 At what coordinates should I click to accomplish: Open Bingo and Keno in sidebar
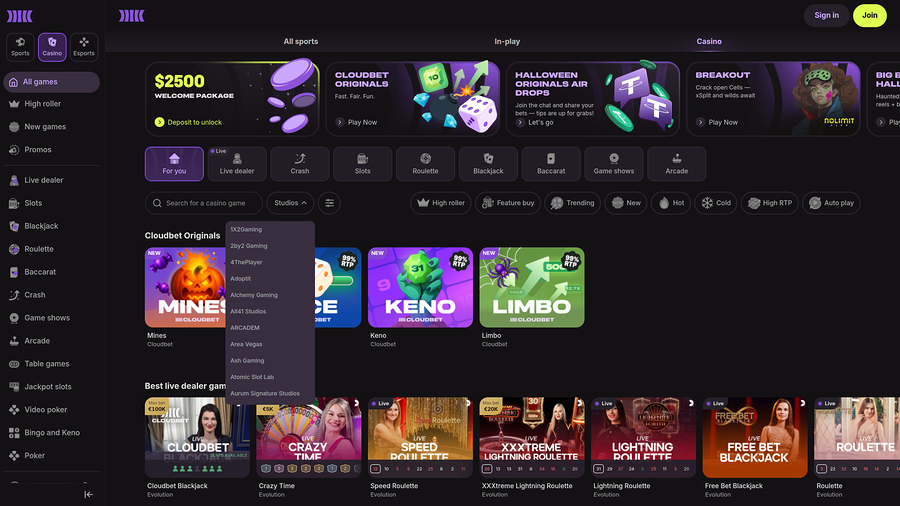(x=51, y=433)
